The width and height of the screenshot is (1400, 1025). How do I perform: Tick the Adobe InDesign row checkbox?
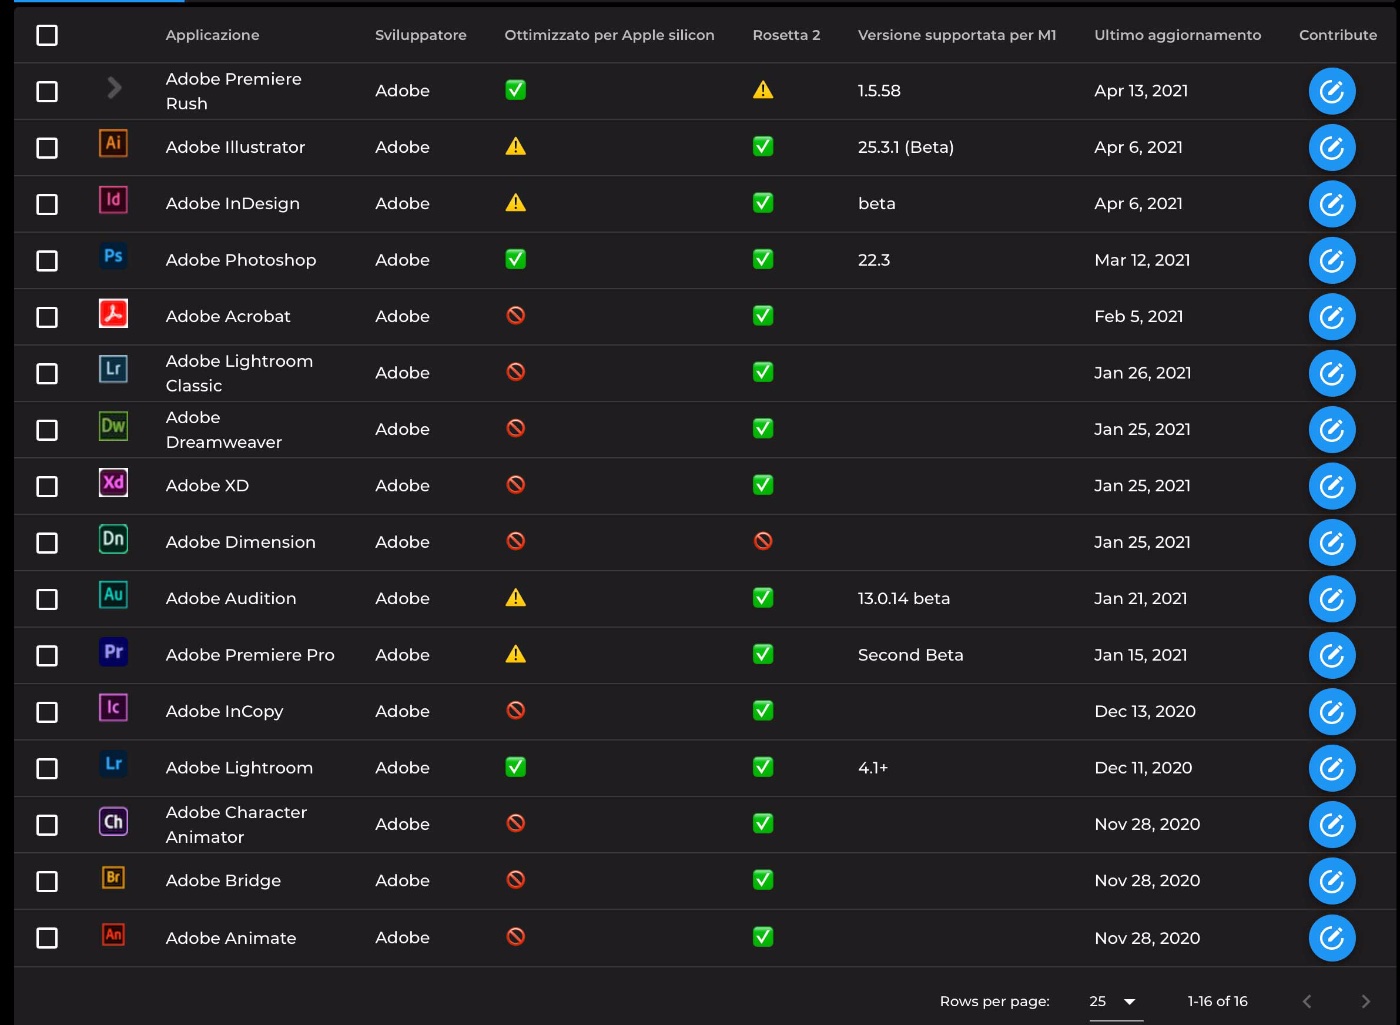click(47, 204)
